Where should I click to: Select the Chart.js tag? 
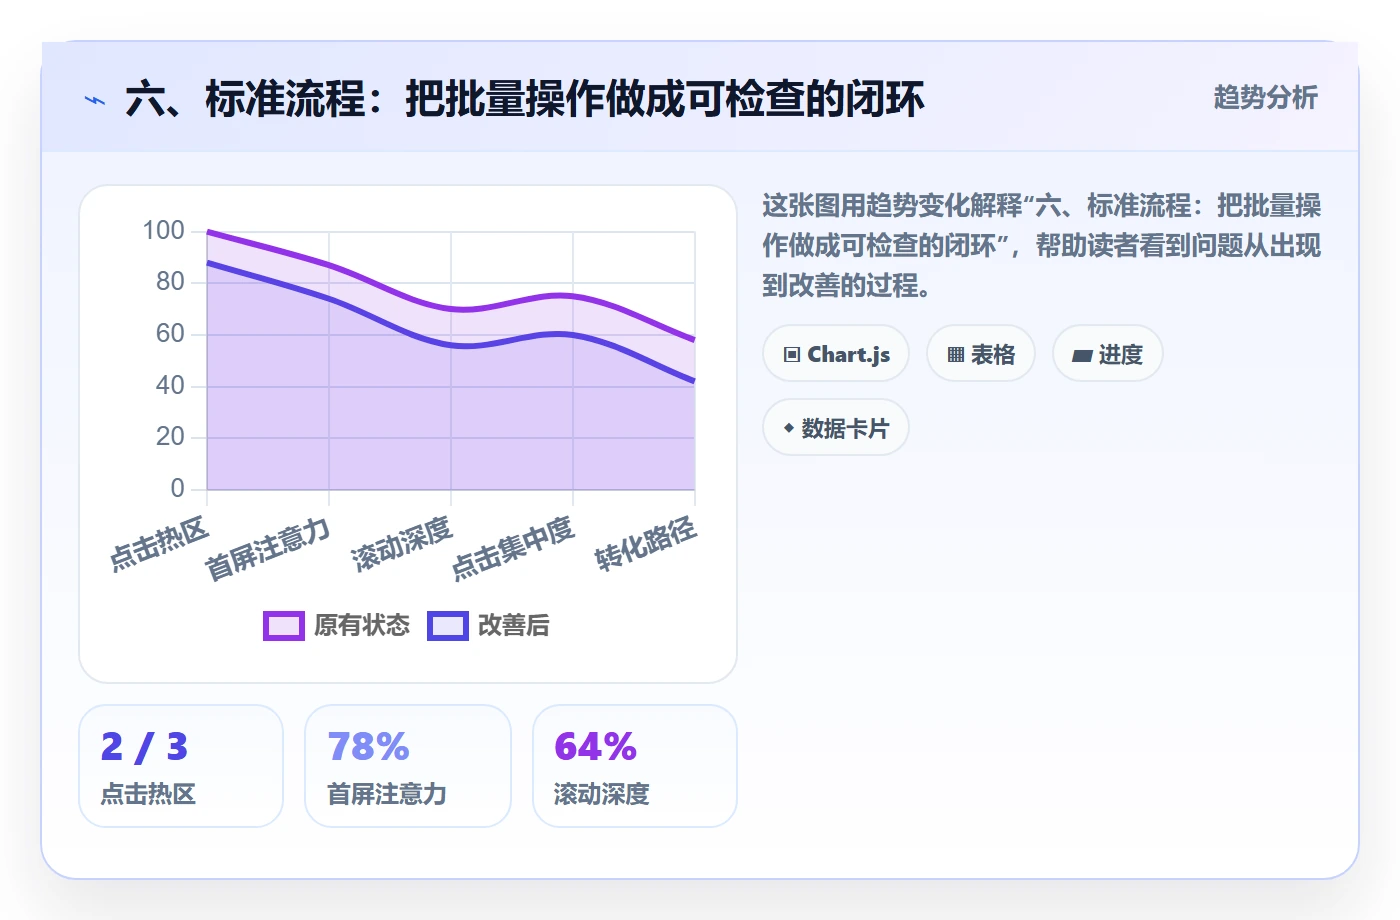(836, 354)
